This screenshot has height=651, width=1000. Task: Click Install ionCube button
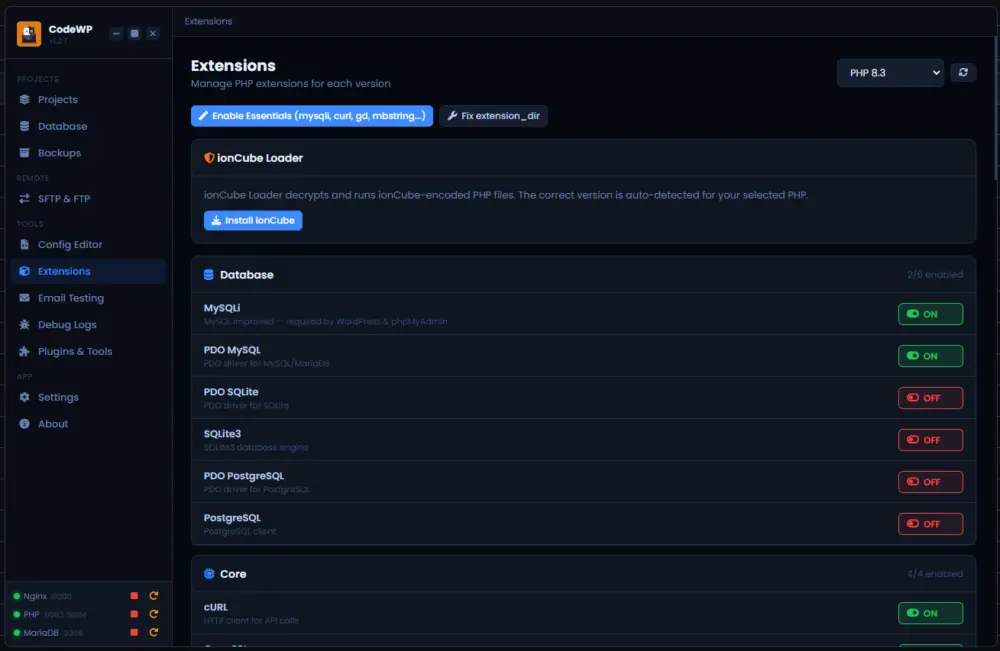(253, 221)
